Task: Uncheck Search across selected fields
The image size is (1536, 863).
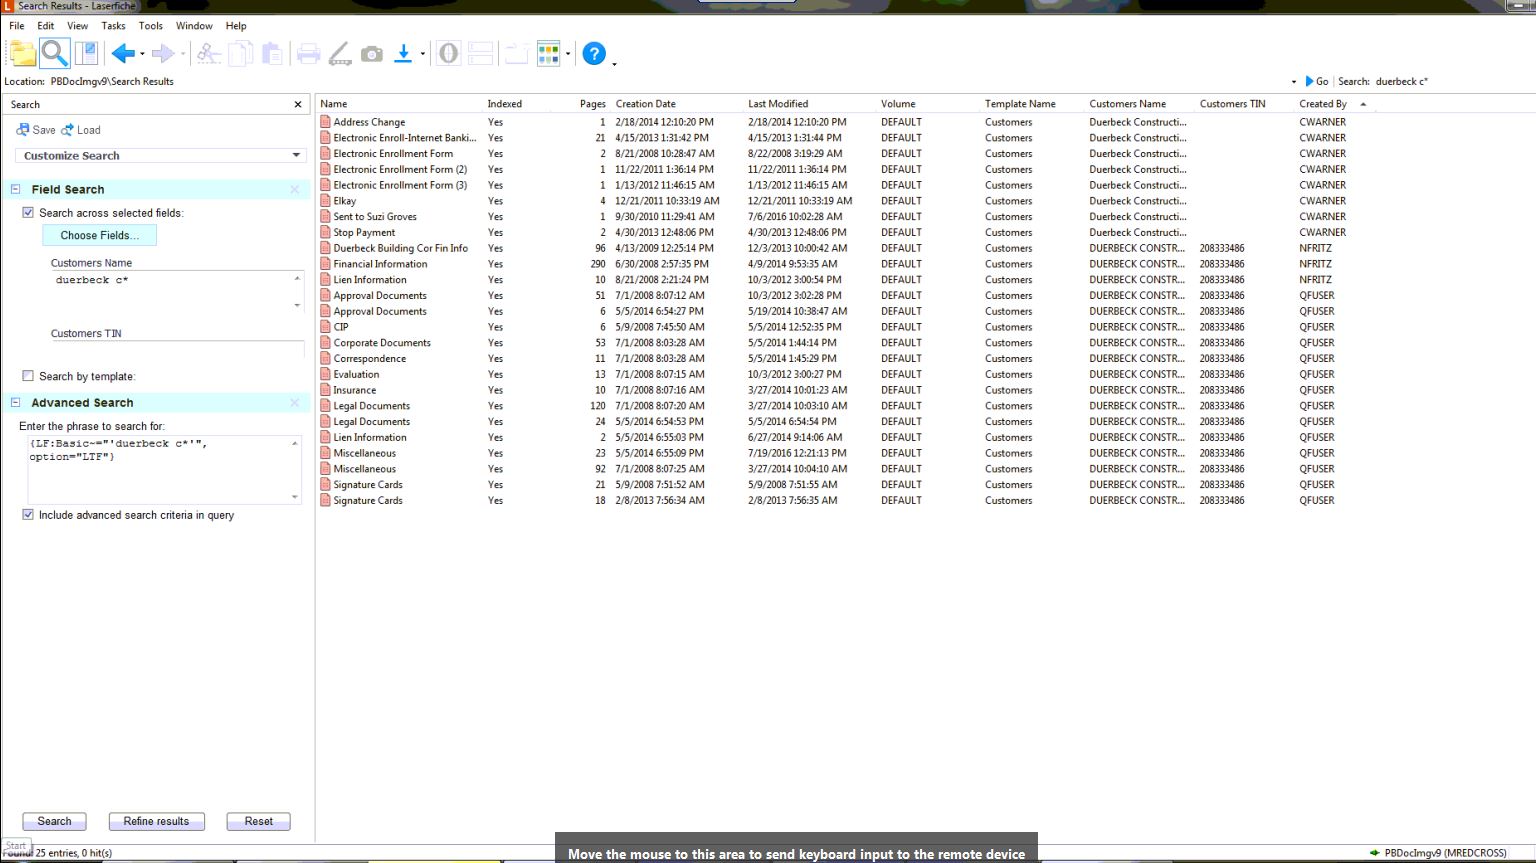Action: pyautogui.click(x=28, y=213)
